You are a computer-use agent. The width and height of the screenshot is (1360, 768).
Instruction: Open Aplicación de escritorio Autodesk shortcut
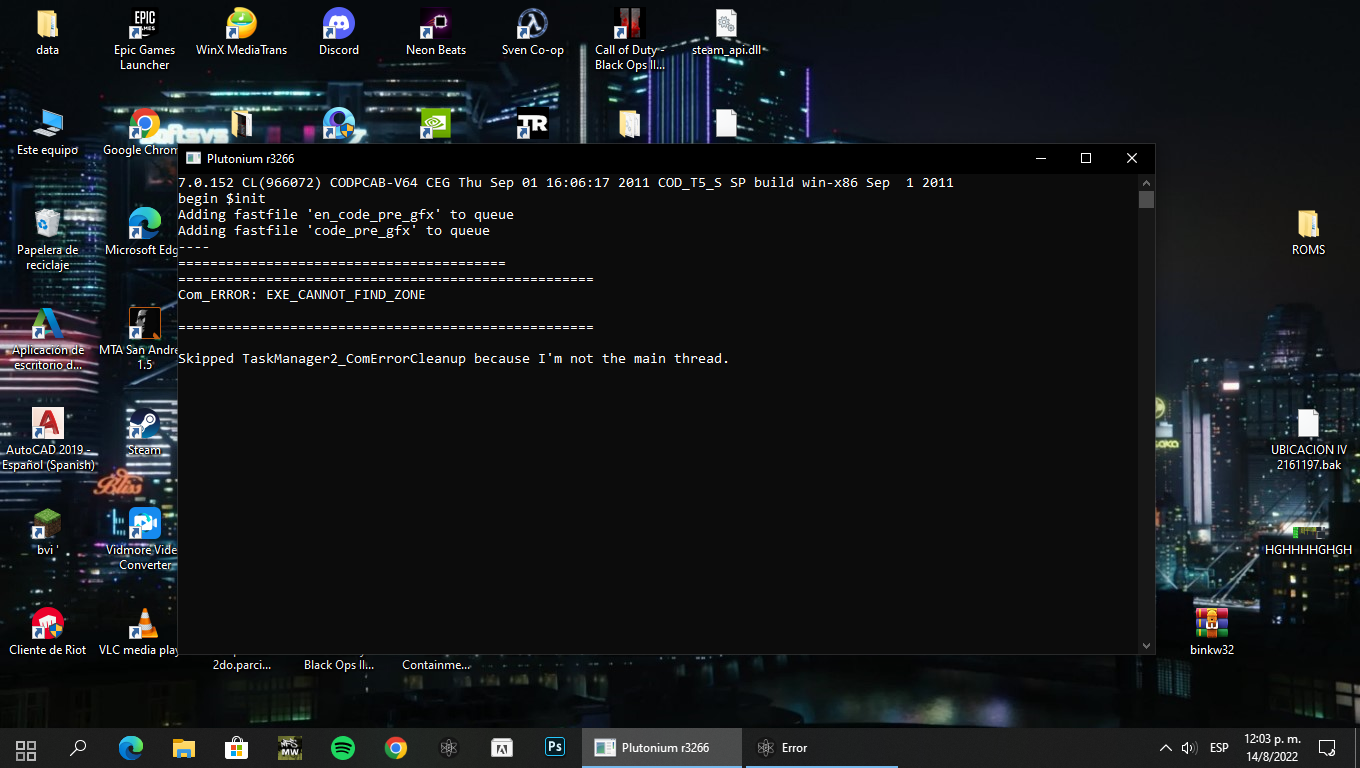47,339
